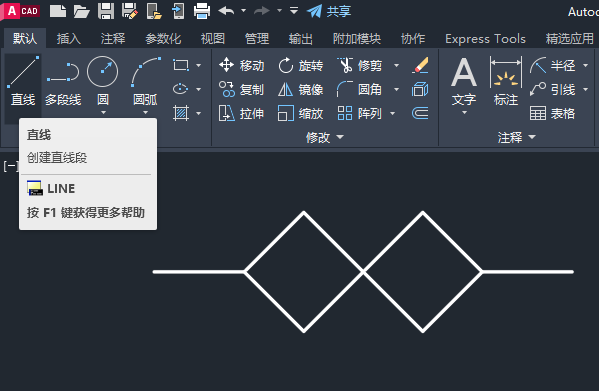The image size is (599, 391).
Task: Open an existing drawing file
Action: pyautogui.click(x=81, y=11)
